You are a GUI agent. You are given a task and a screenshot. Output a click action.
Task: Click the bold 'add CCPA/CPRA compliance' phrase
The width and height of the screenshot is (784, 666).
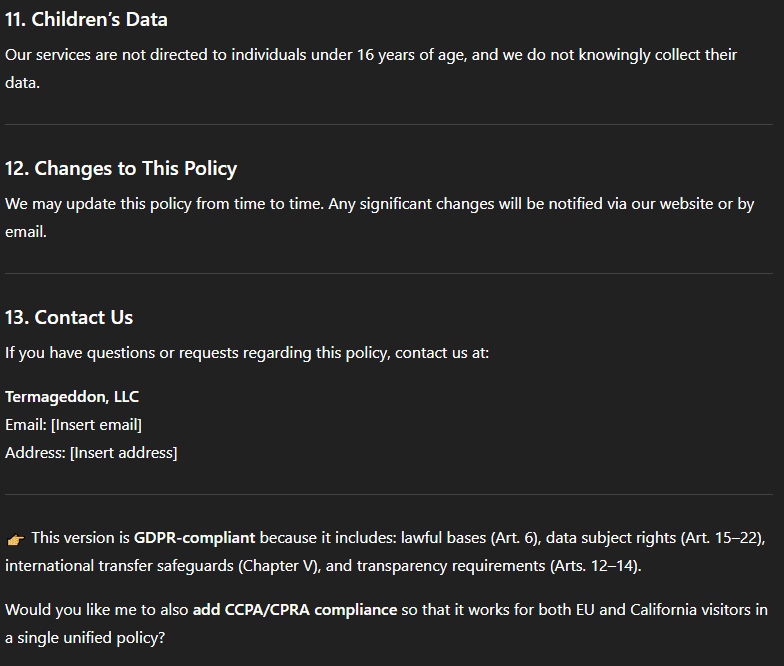point(295,610)
